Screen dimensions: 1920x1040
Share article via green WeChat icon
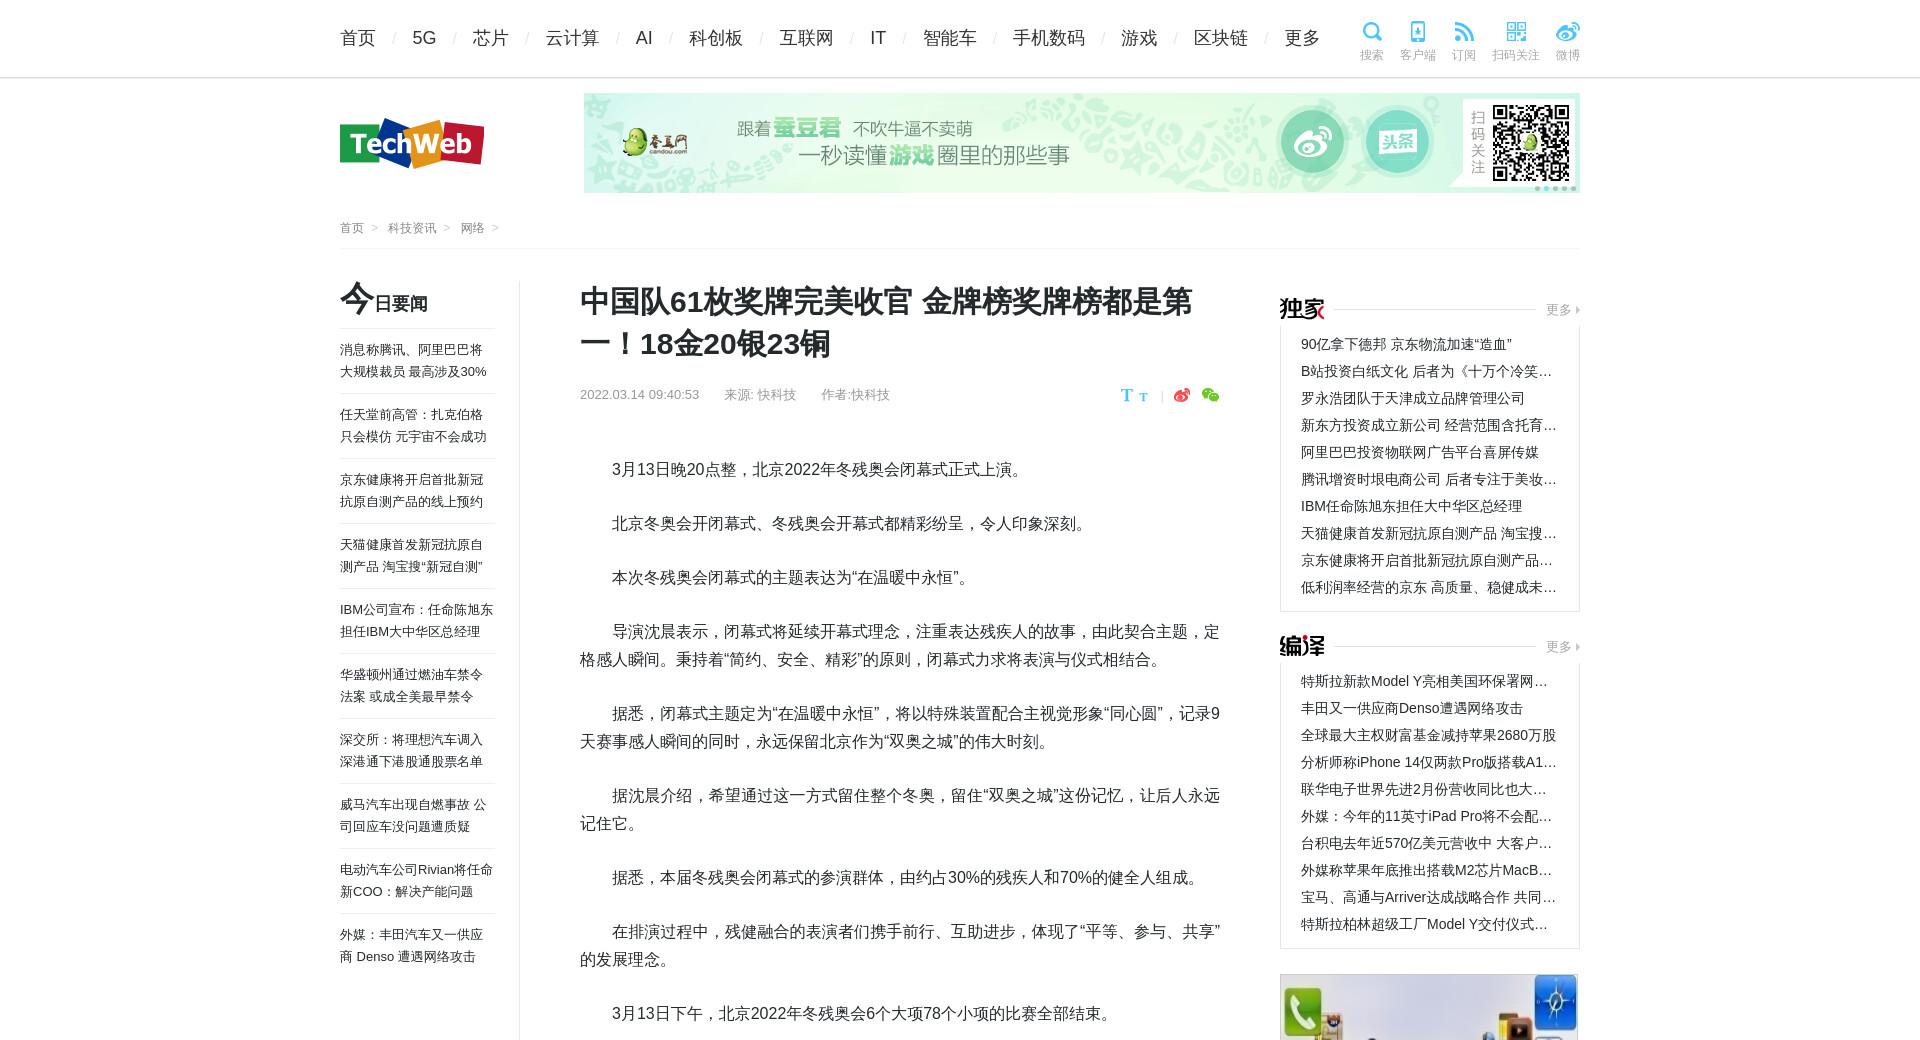(x=1210, y=395)
